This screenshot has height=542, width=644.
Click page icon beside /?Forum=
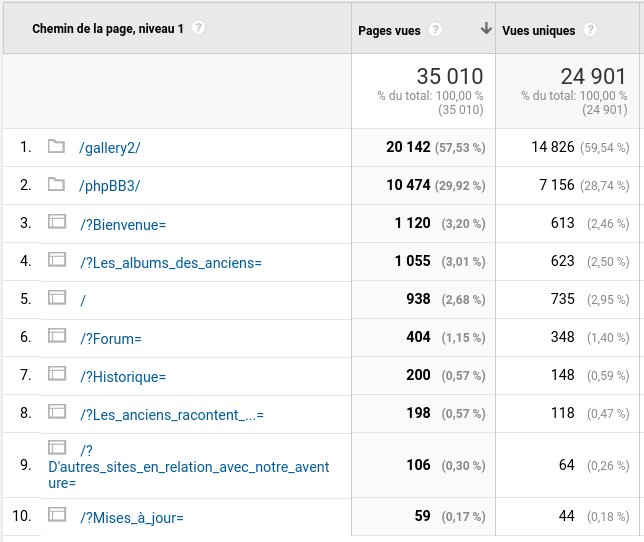tap(56, 337)
